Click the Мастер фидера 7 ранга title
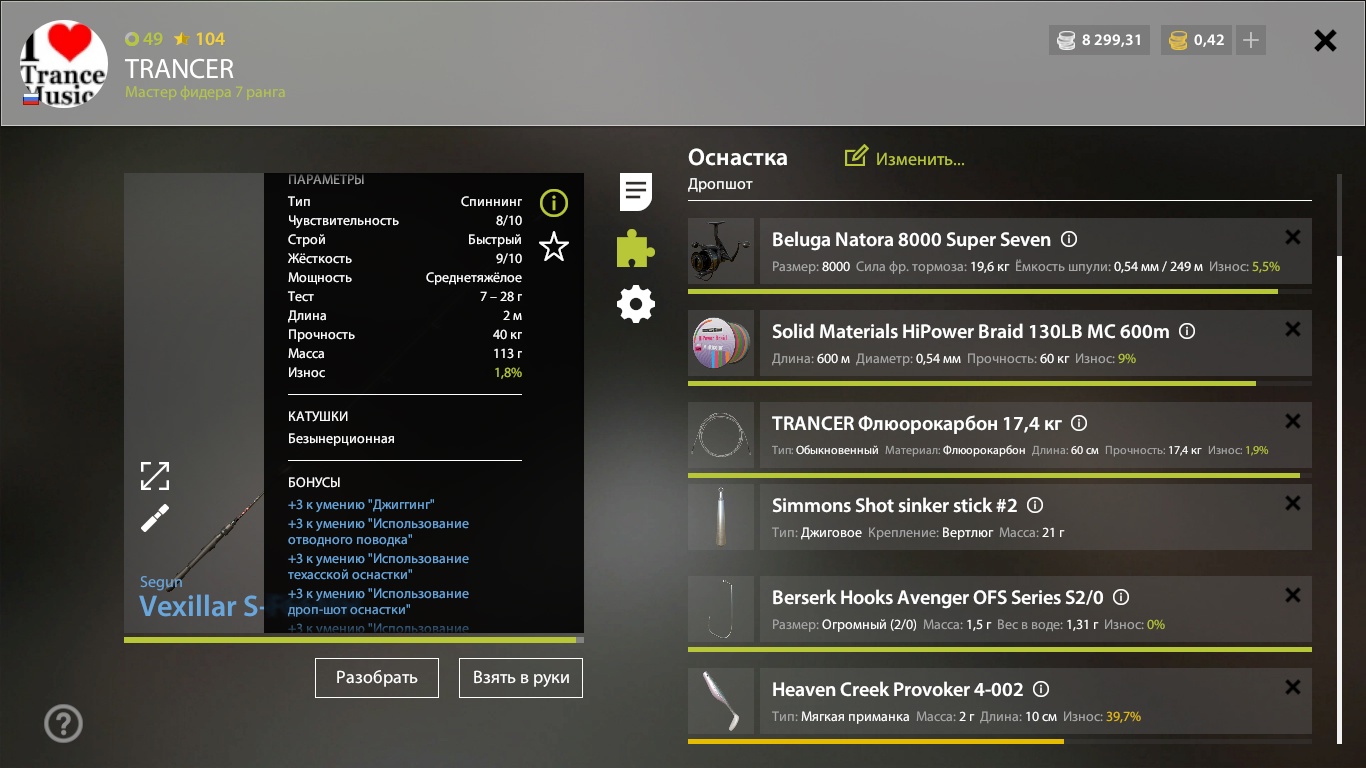The width and height of the screenshot is (1366, 768). tap(205, 92)
